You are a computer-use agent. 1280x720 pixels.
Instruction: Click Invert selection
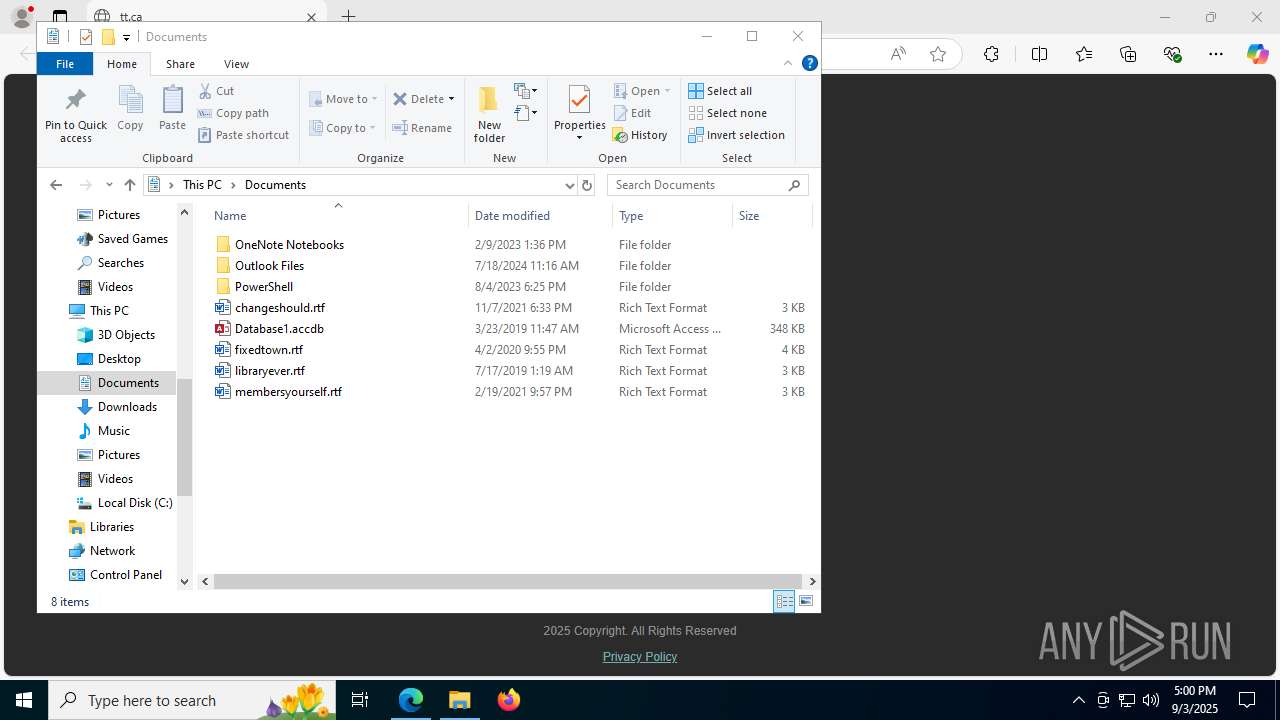737,135
